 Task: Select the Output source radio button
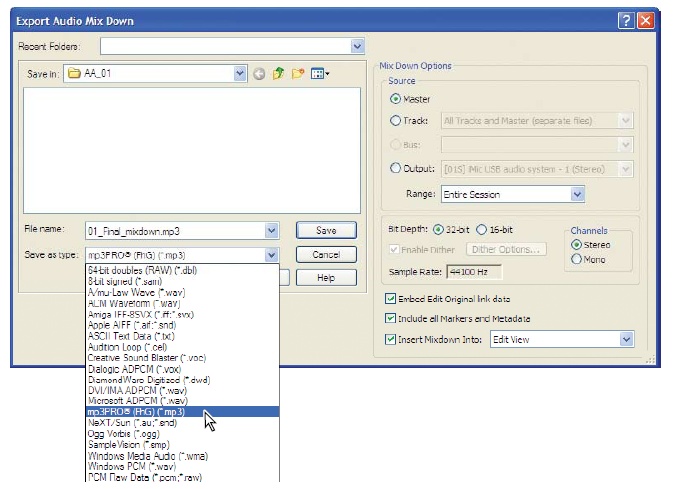(x=395, y=168)
